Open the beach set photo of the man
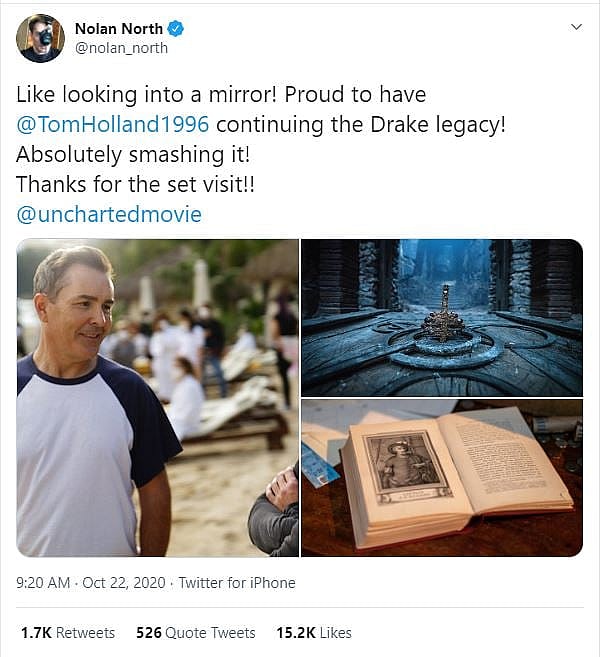Image resolution: width=601 pixels, height=657 pixels. [157, 397]
